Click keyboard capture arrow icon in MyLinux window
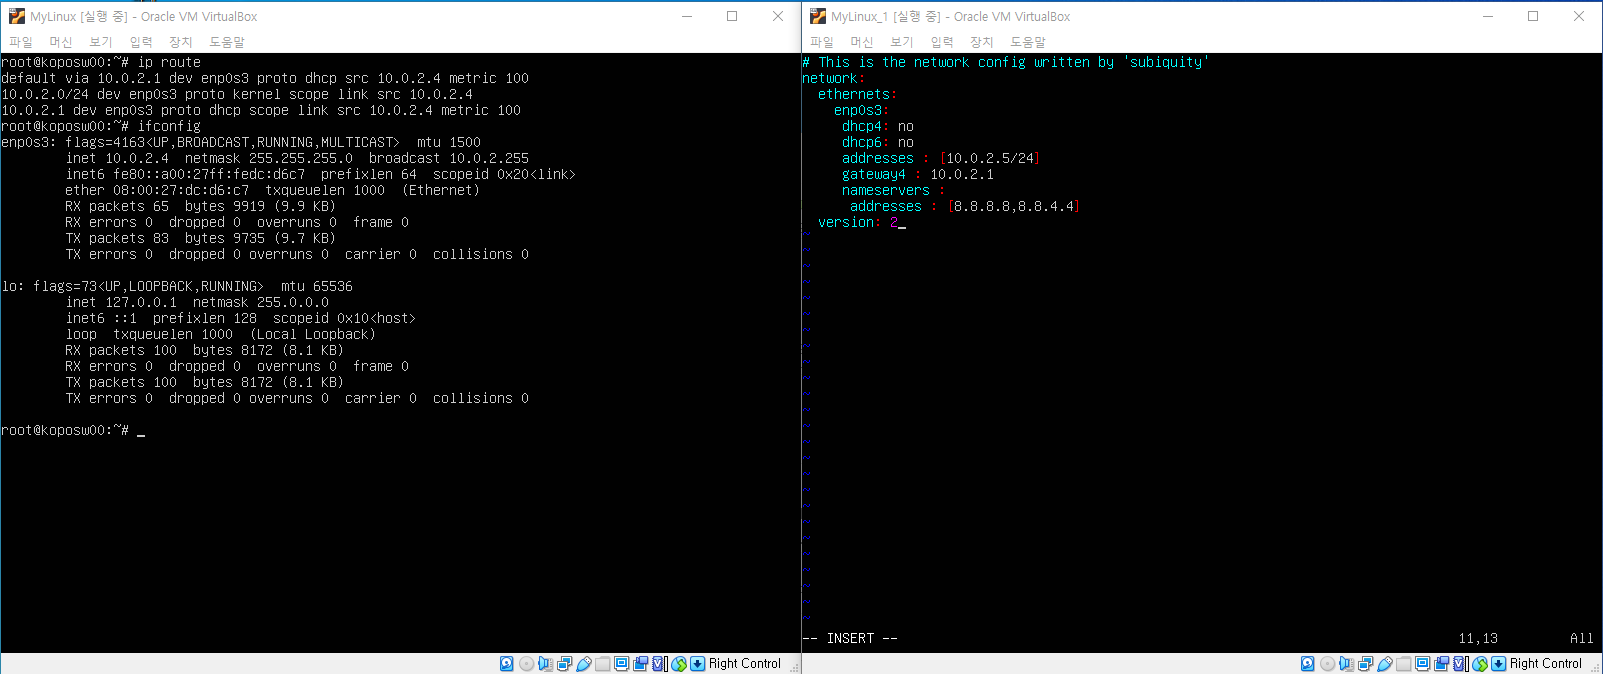Image resolution: width=1603 pixels, height=674 pixels. (x=697, y=663)
